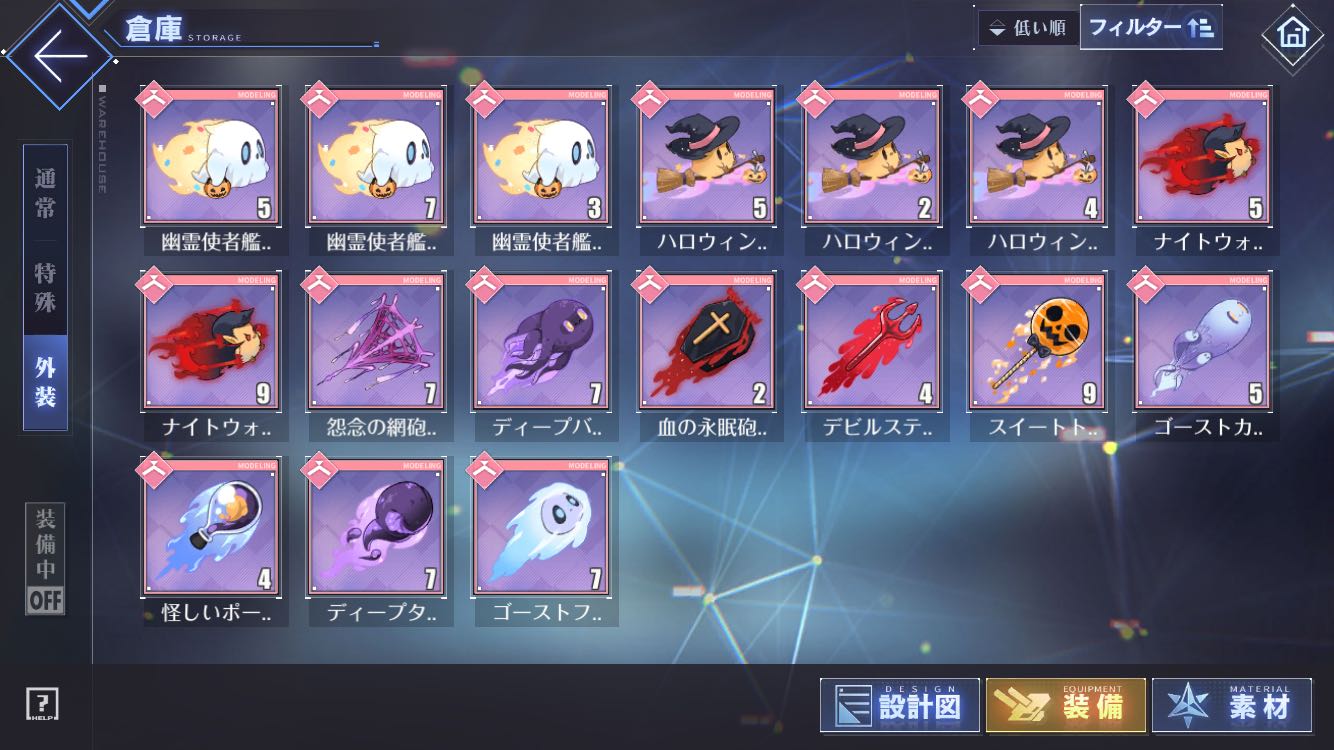Image resolution: width=1334 pixels, height=750 pixels.
Task: Return to home via house icon
Action: coord(1292,35)
